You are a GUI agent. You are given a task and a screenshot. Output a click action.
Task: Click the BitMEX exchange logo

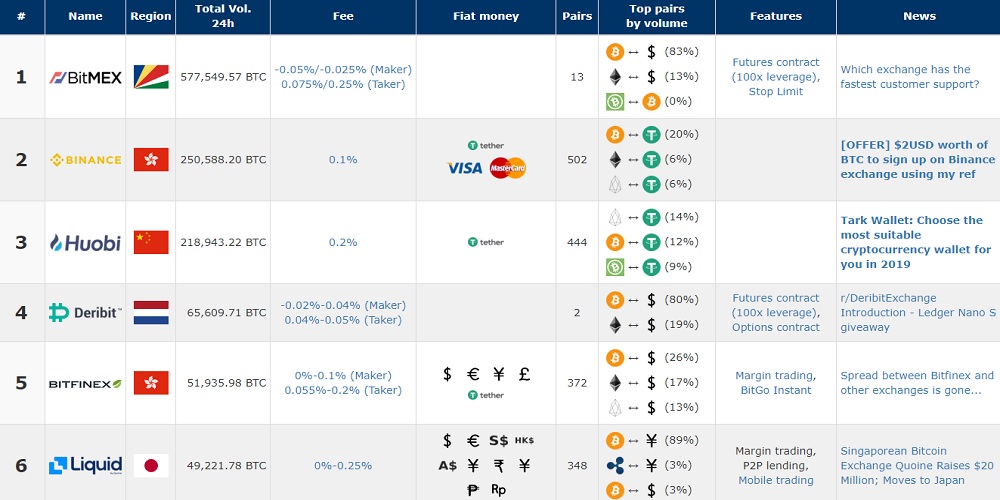click(x=85, y=77)
